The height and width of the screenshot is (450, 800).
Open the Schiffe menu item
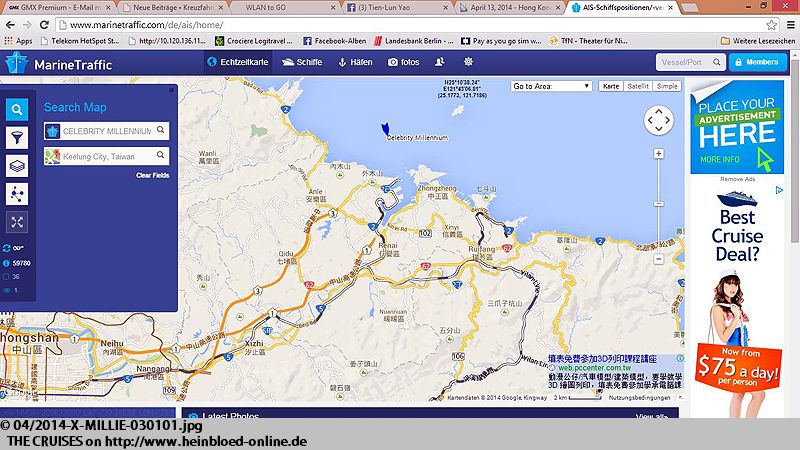click(x=302, y=62)
